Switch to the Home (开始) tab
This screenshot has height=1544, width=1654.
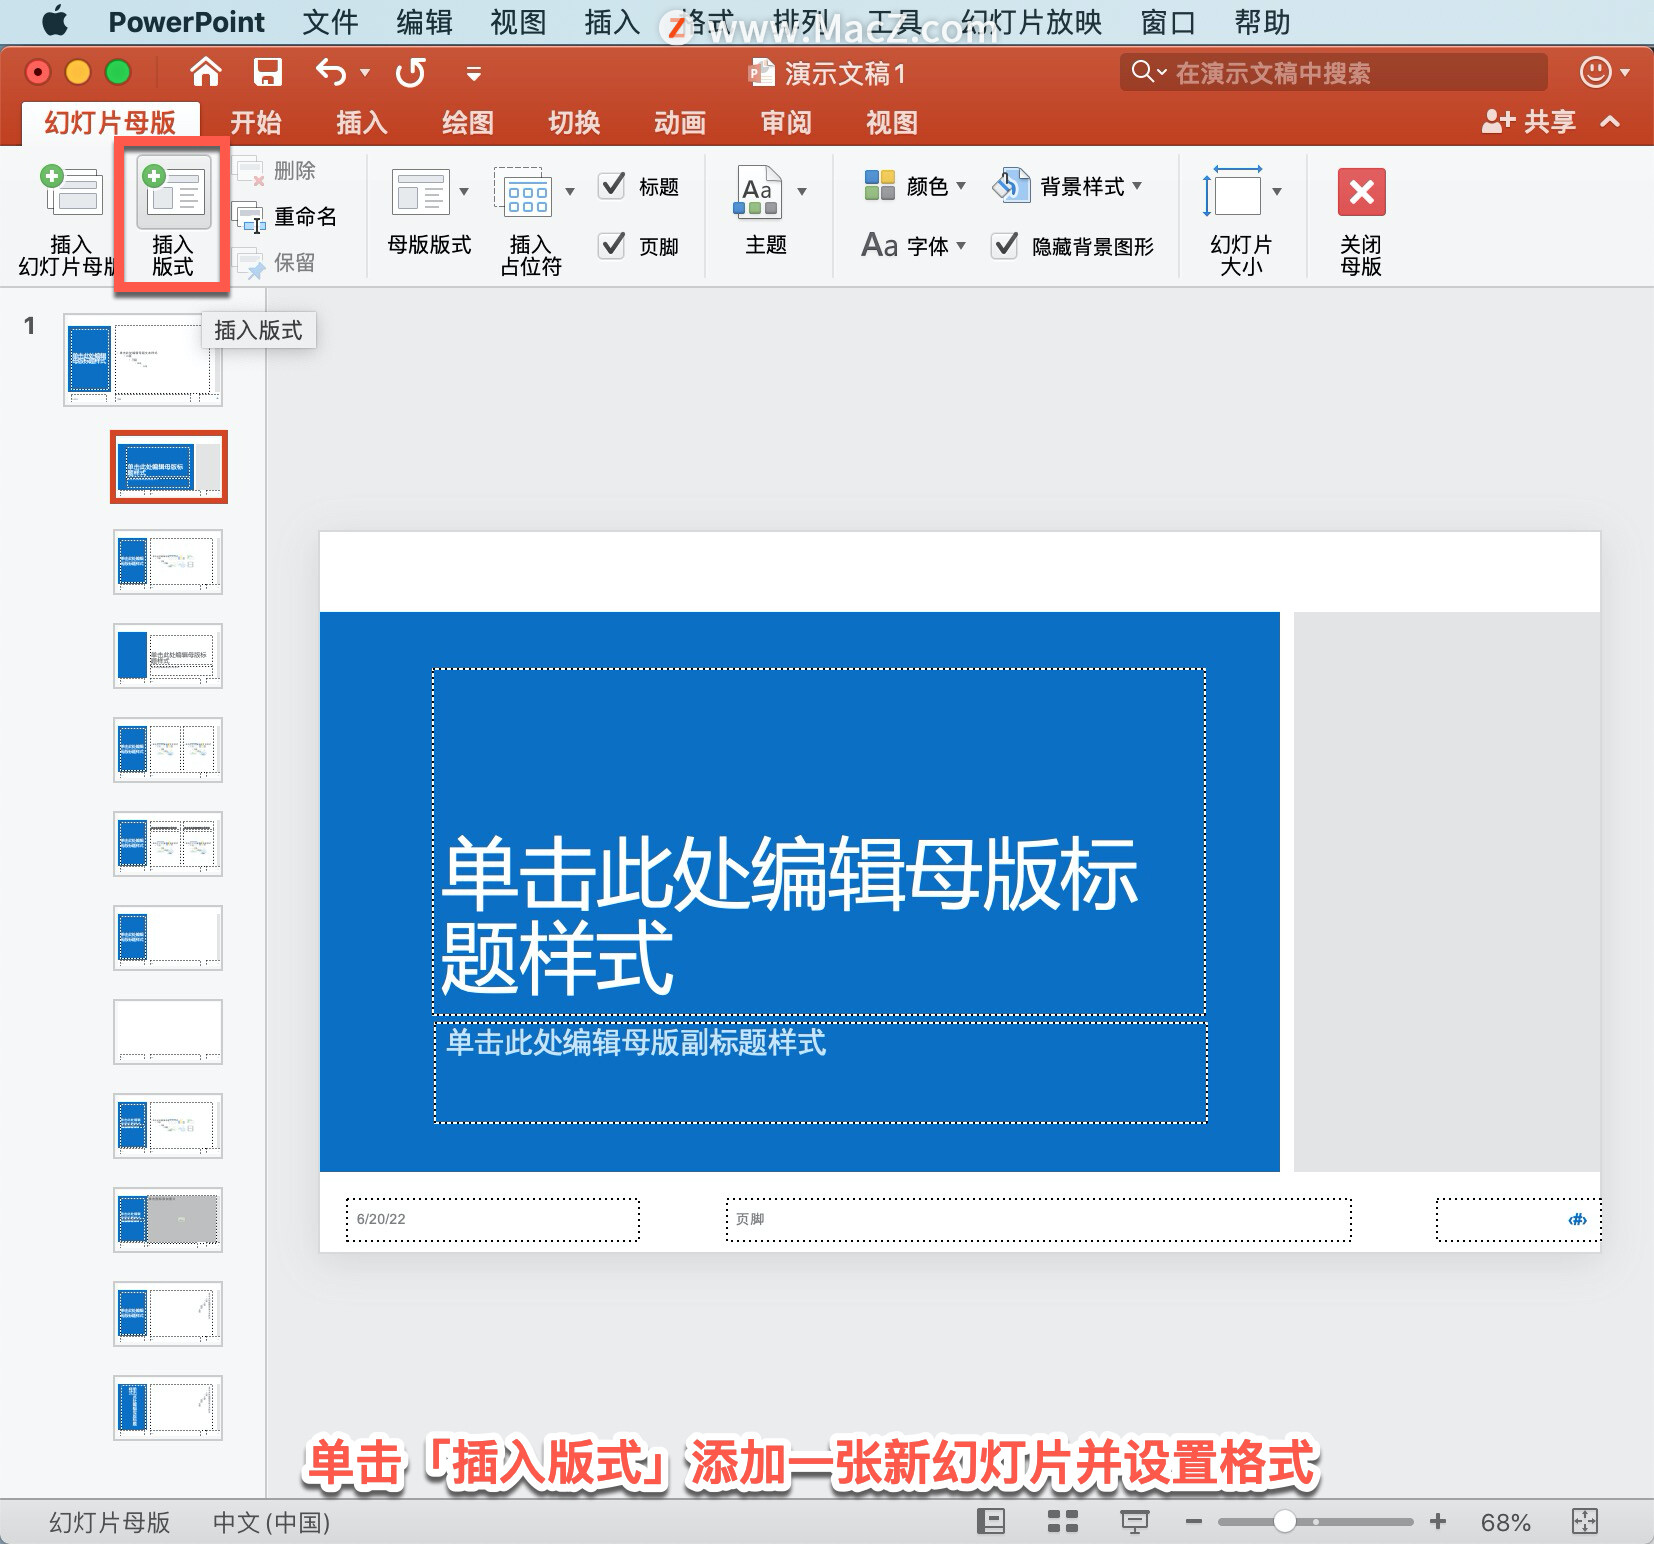tap(256, 123)
